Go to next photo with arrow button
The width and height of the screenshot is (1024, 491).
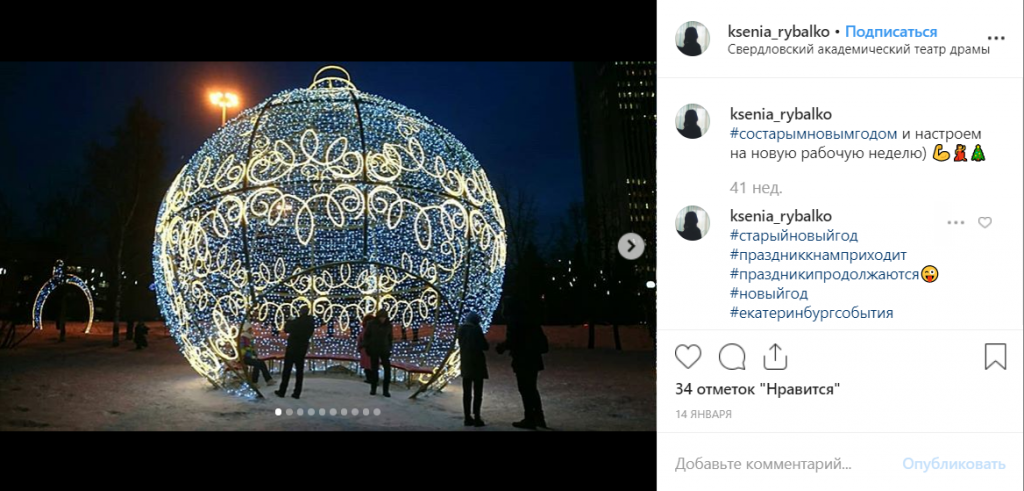[x=631, y=246]
